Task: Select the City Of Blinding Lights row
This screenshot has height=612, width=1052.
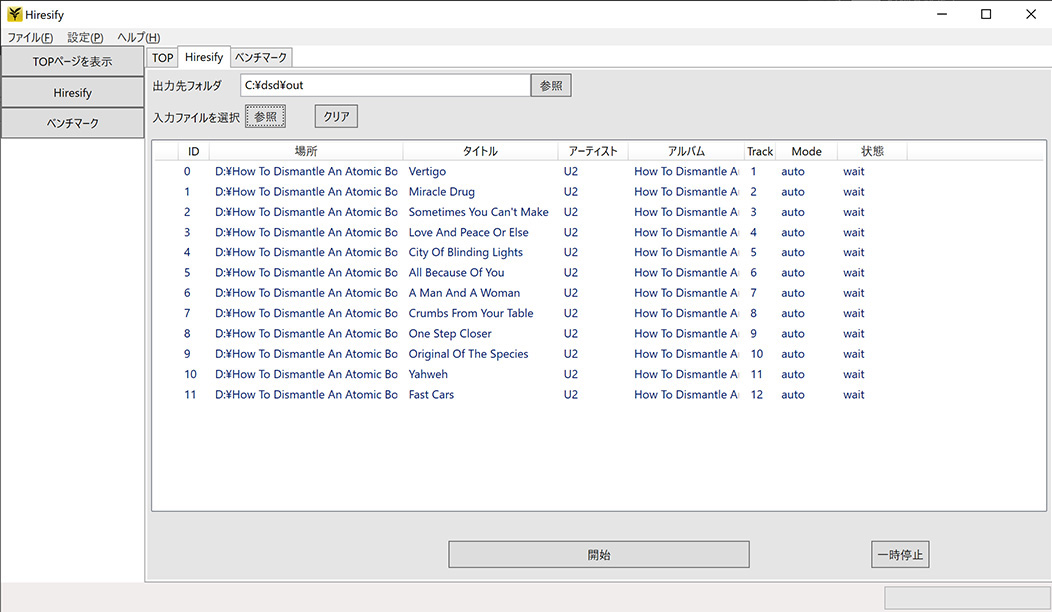Action: tap(465, 253)
